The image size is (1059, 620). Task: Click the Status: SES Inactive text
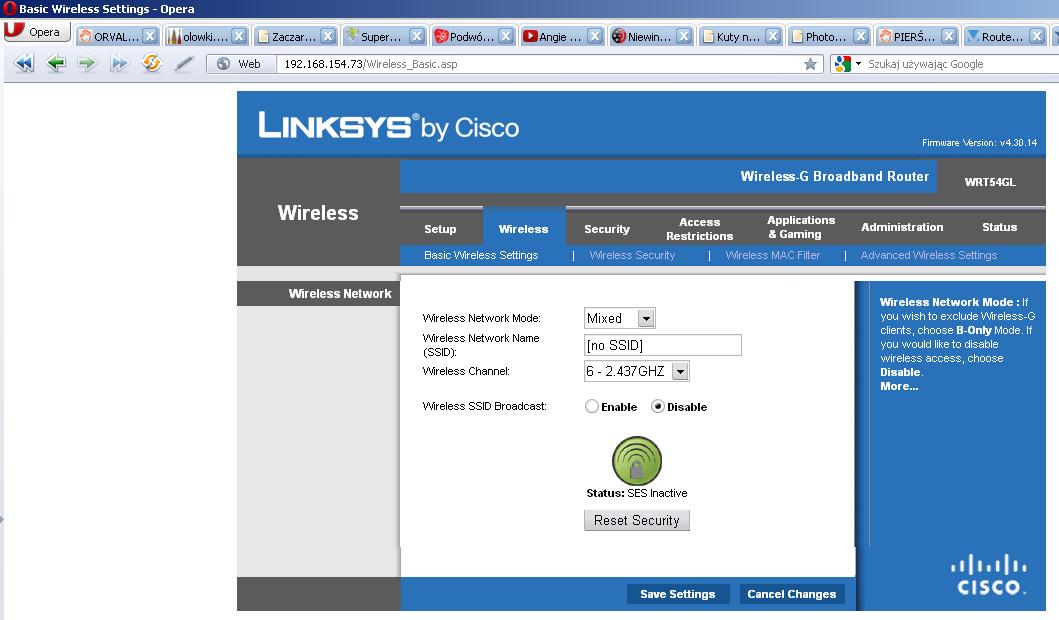(636, 493)
